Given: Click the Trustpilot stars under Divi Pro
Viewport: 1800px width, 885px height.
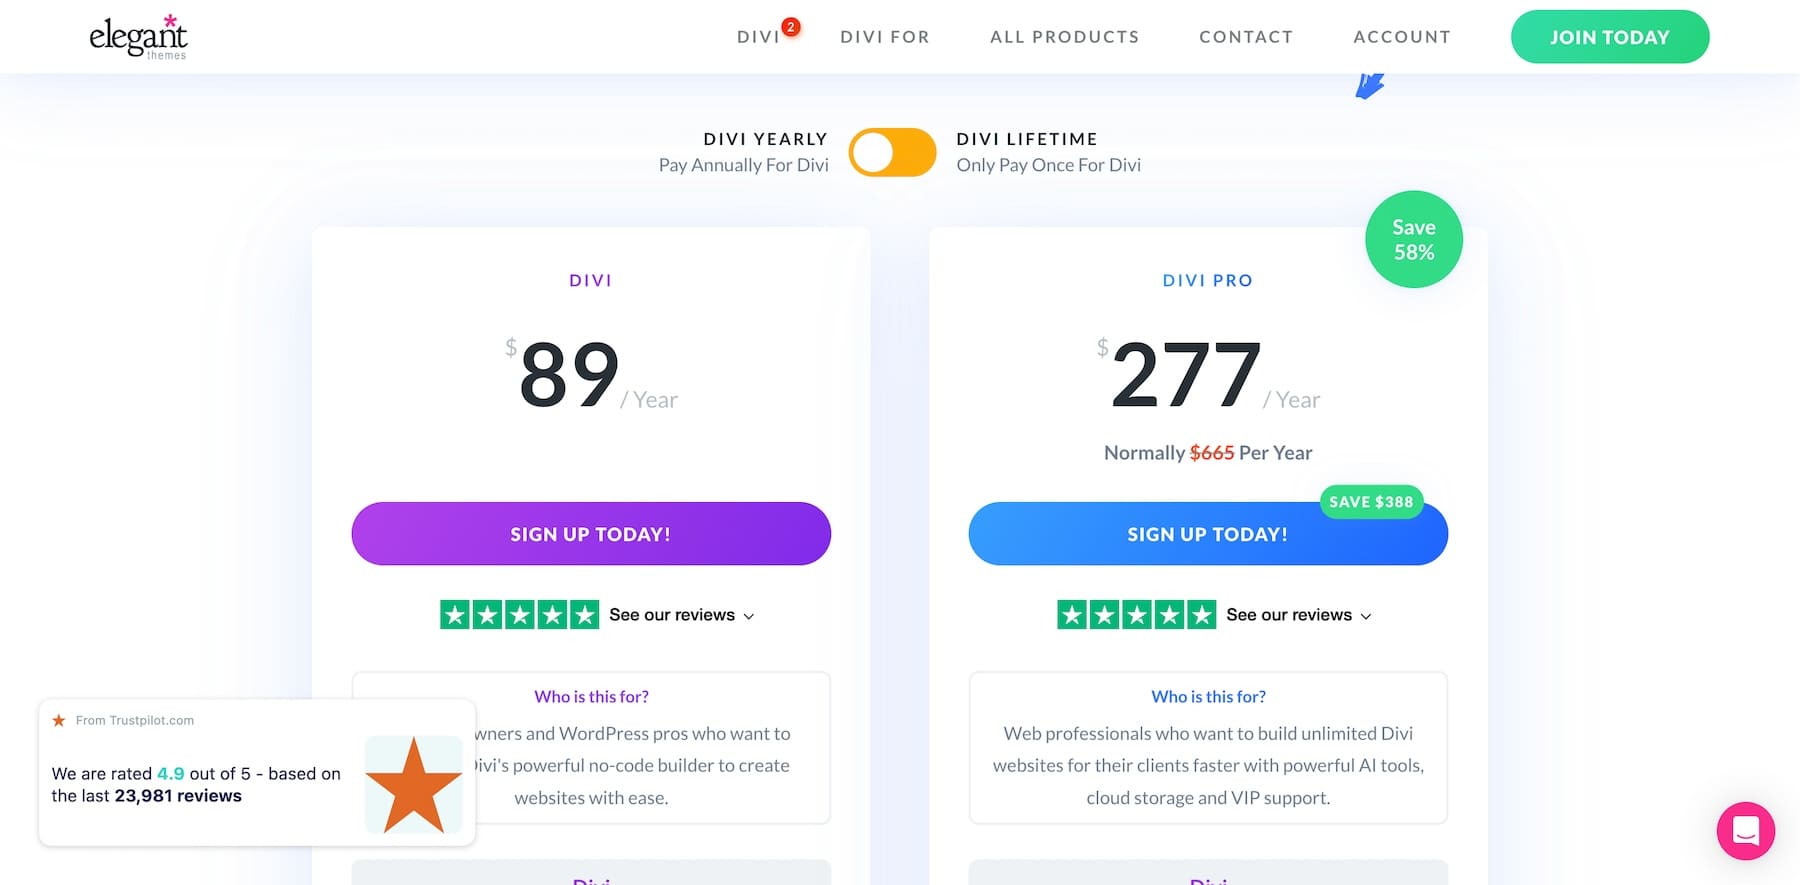Looking at the screenshot, I should [1135, 614].
